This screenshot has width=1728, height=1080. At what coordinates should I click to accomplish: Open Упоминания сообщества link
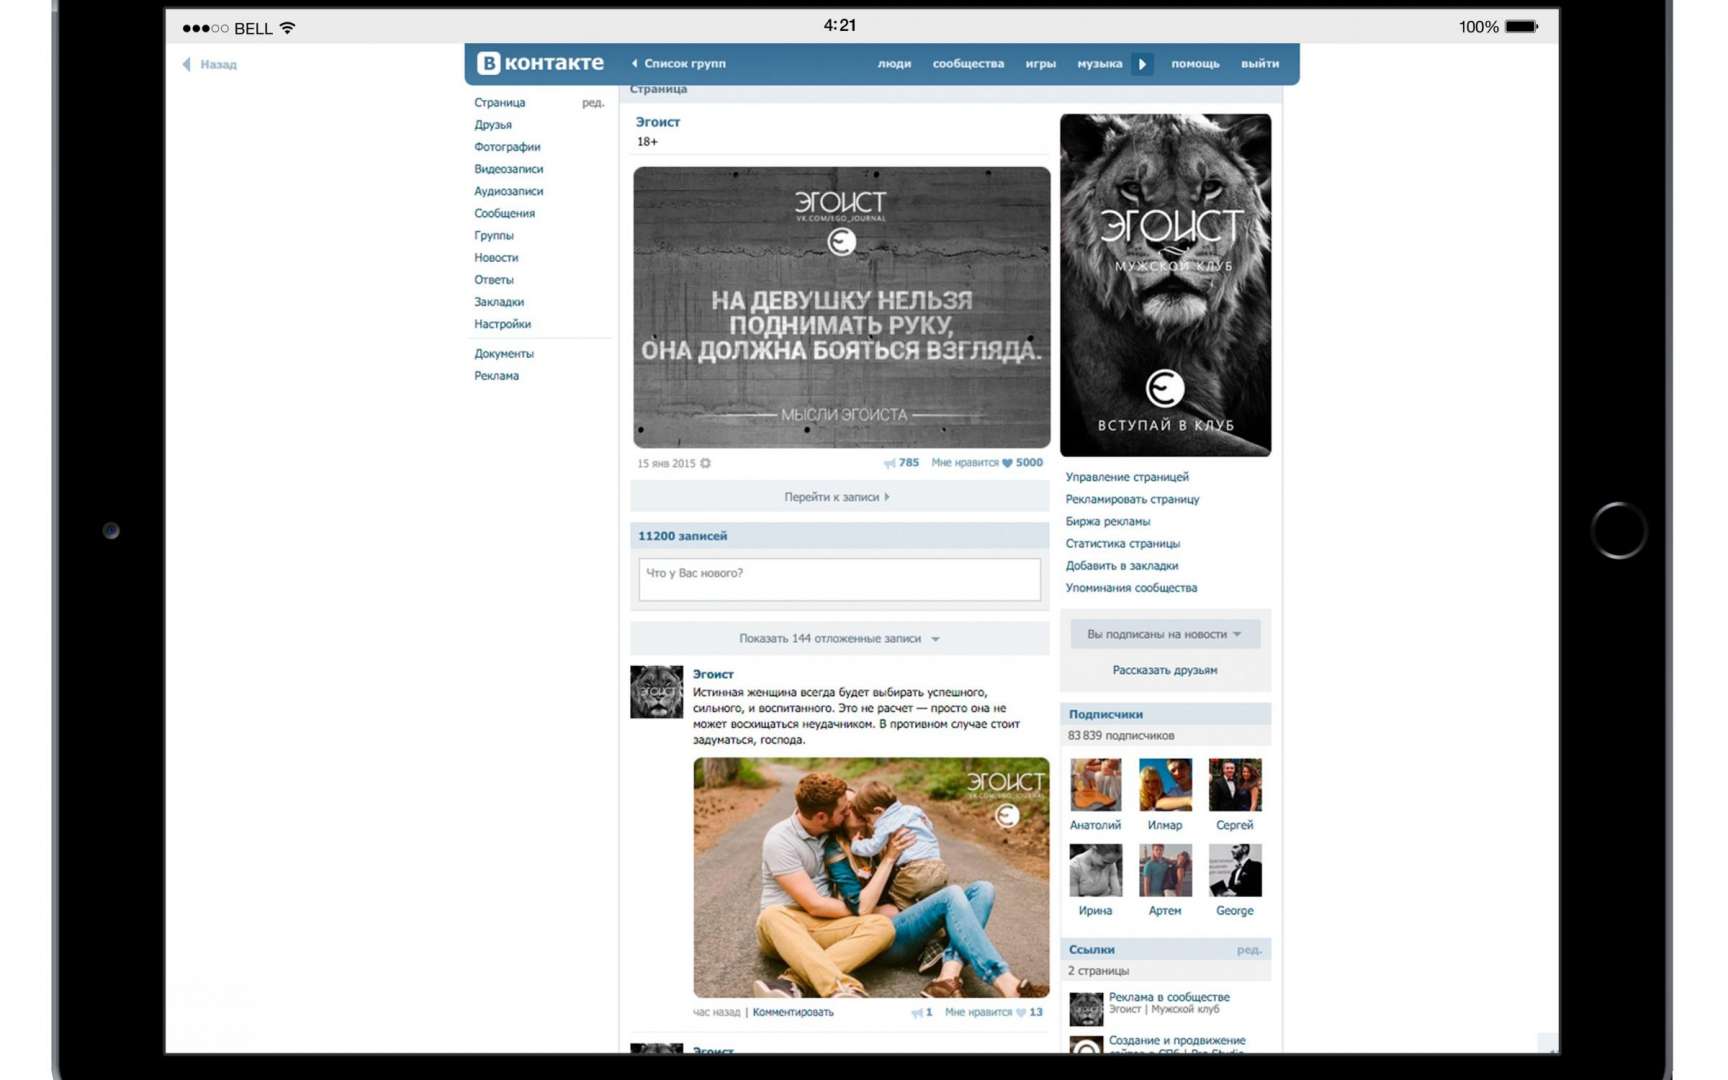pyautogui.click(x=1131, y=588)
